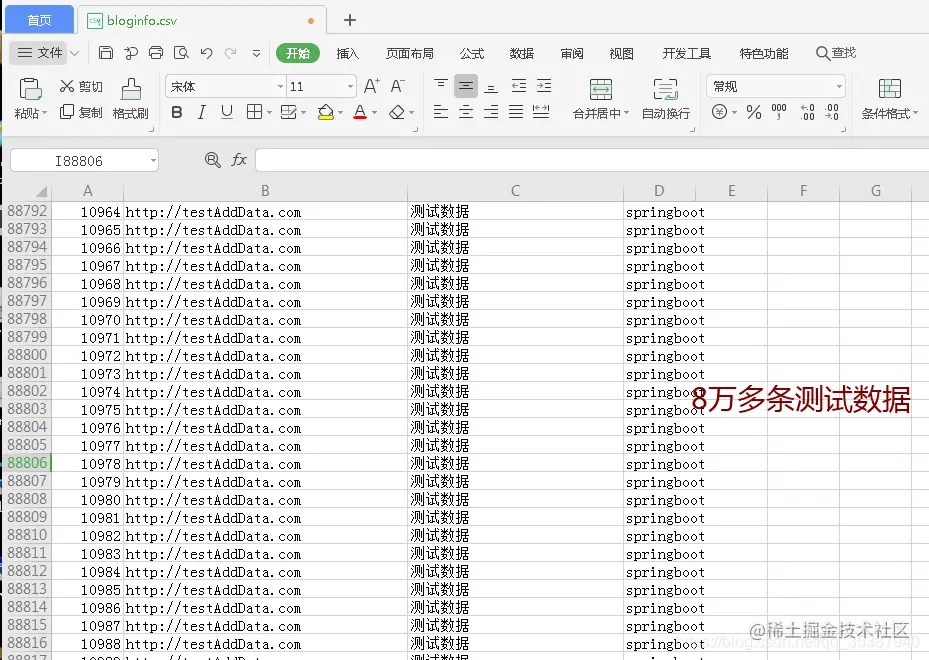Switch to 页面布局 ribbon tab
The height and width of the screenshot is (660, 929).
point(409,53)
